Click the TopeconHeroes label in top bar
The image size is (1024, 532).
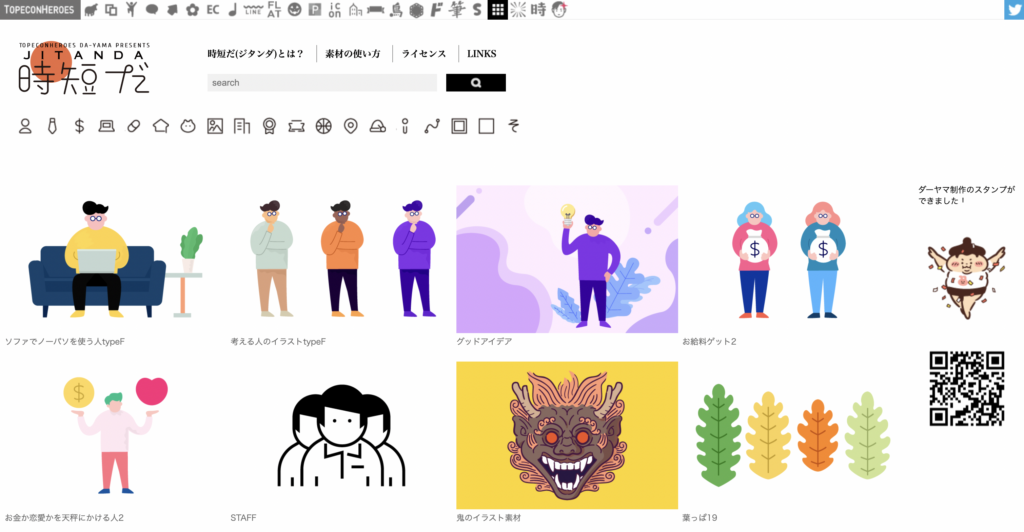39,10
